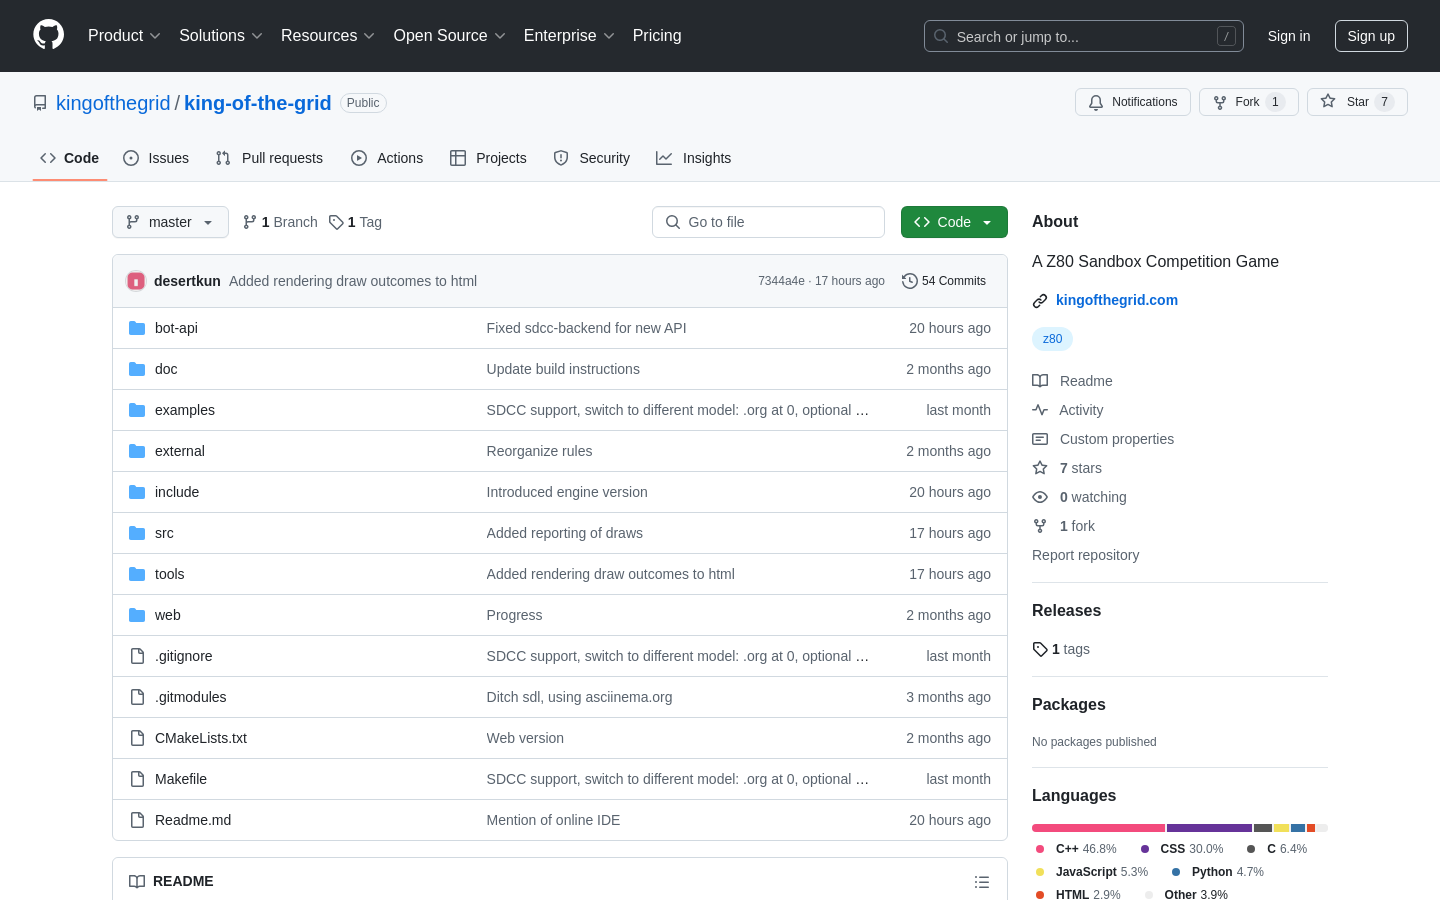Click the JavaScript yellow language swatch

coord(1040,872)
